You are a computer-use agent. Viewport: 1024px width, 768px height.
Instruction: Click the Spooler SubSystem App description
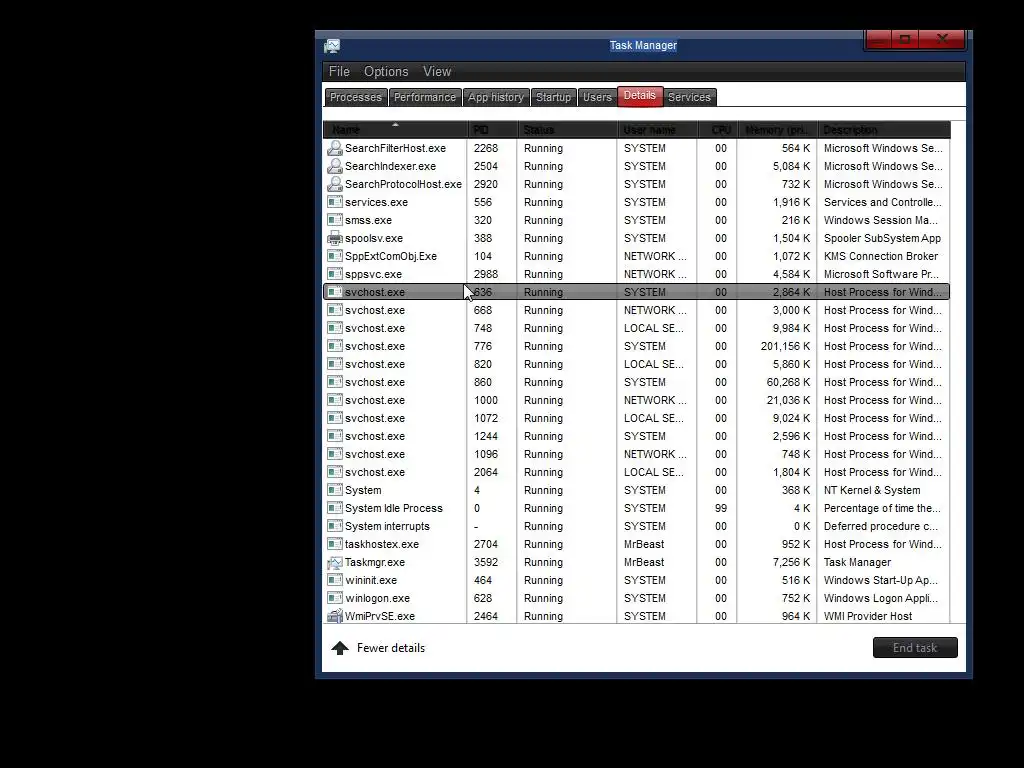pyautogui.click(x=882, y=238)
